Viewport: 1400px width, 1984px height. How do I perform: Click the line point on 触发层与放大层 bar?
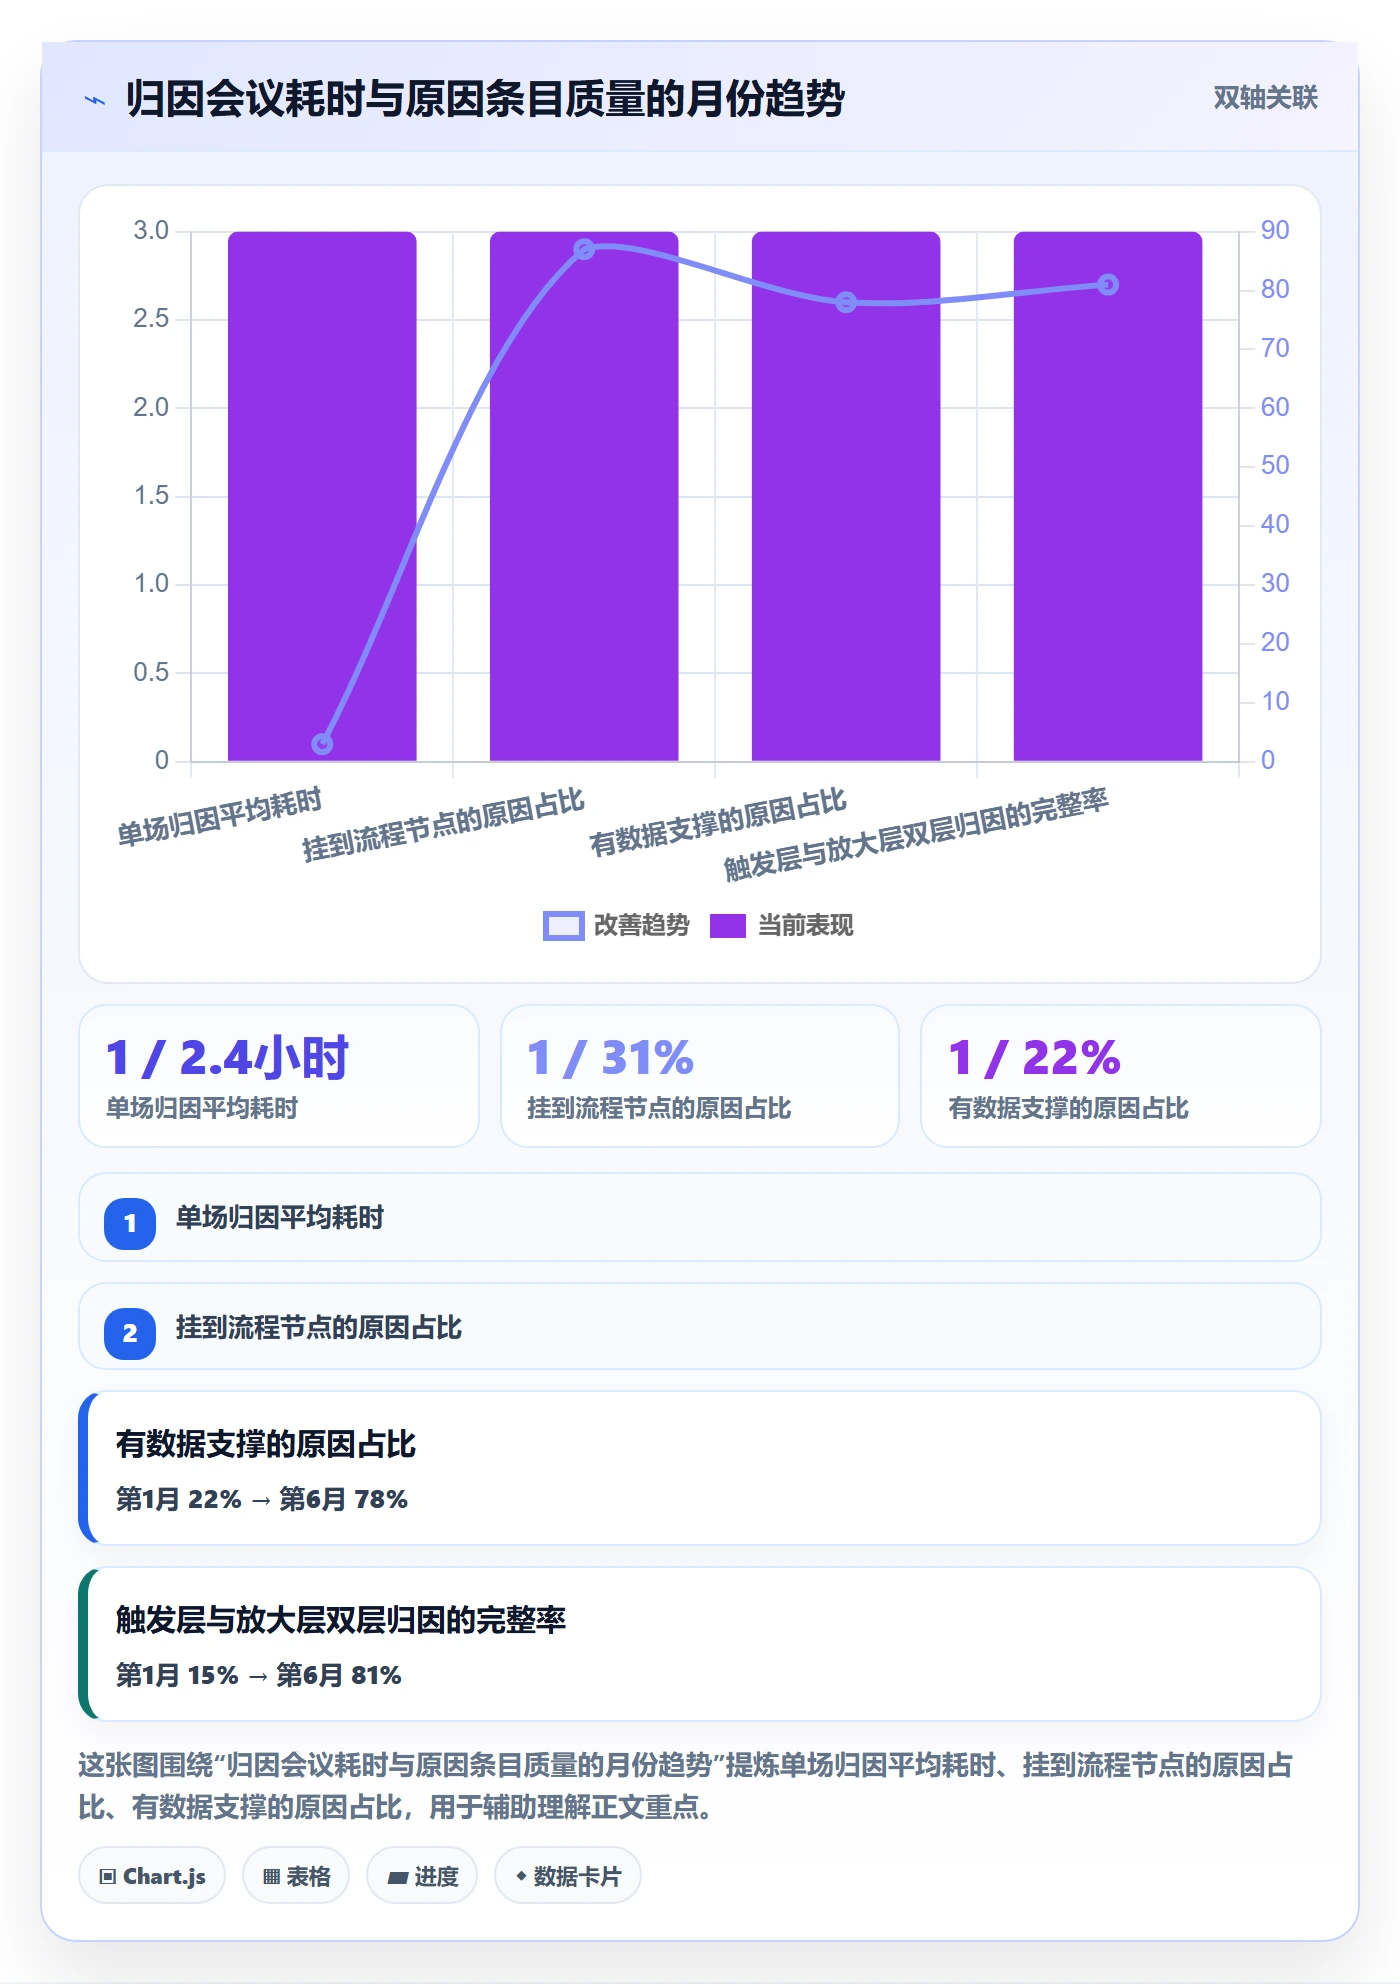(1108, 285)
